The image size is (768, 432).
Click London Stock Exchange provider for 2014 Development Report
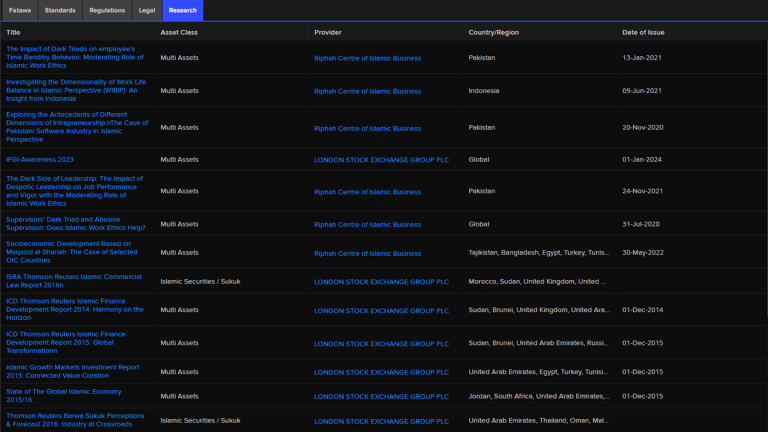tap(381, 311)
